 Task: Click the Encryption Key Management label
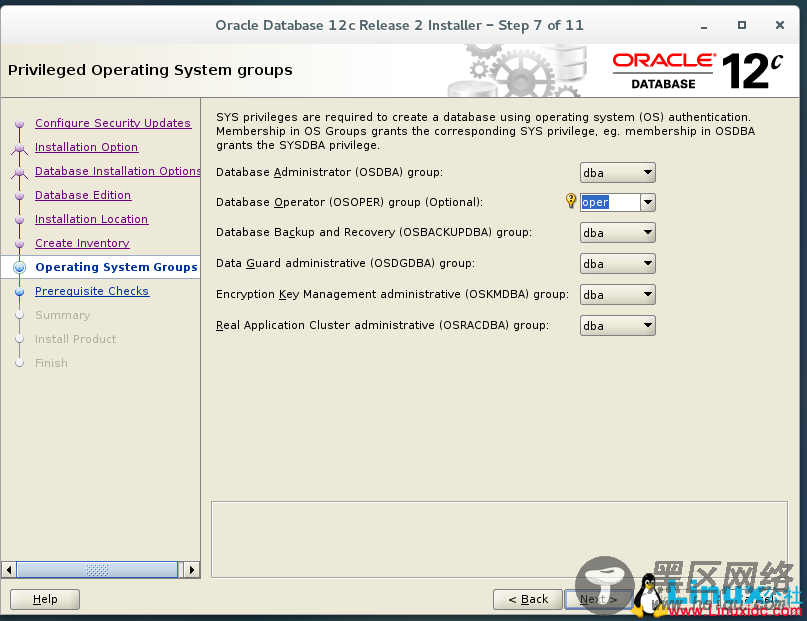tap(393, 294)
